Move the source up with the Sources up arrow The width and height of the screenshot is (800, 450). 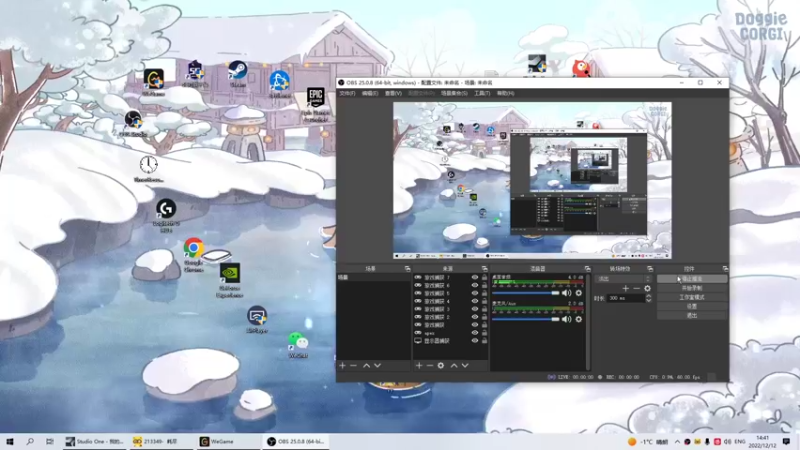tap(454, 365)
